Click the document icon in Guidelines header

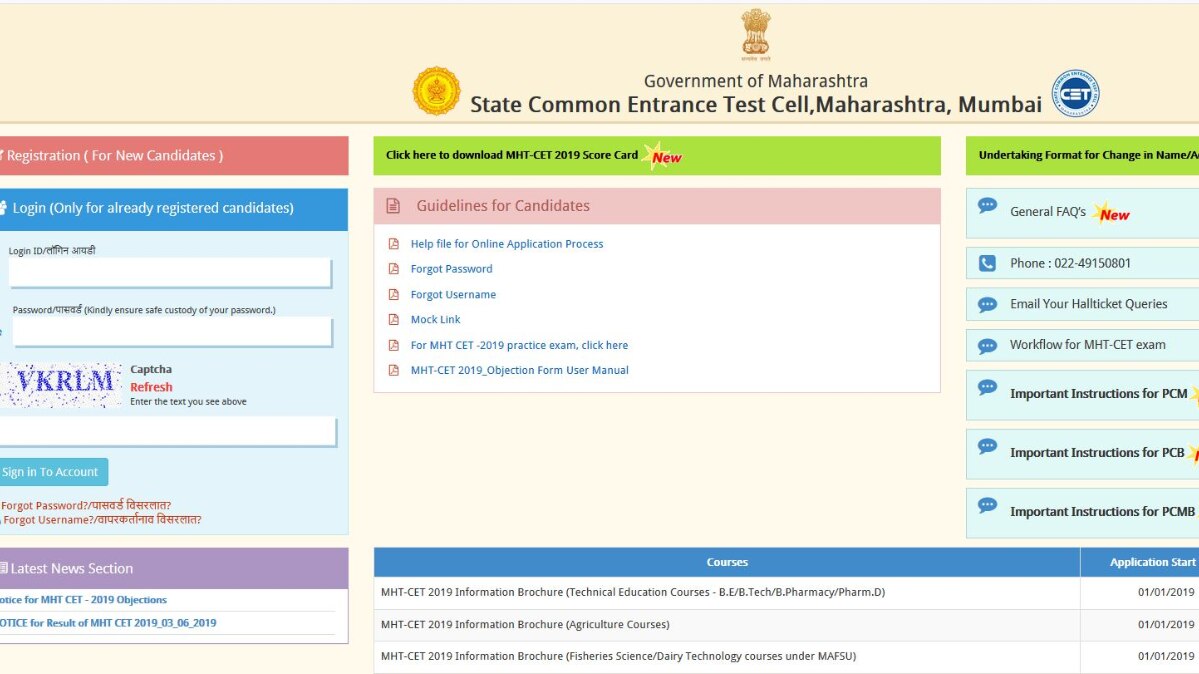[393, 206]
